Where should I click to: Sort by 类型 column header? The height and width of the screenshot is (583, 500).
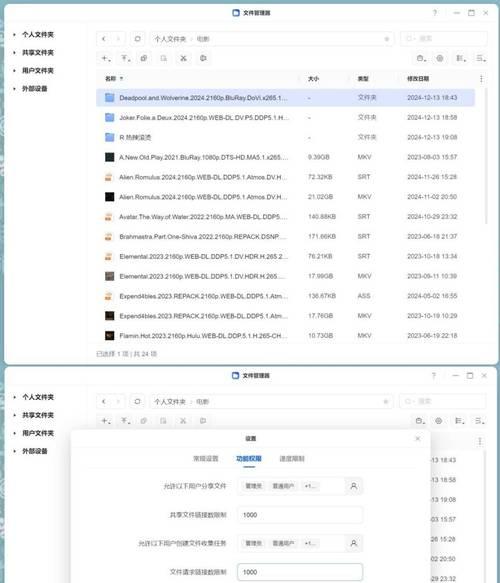(363, 78)
